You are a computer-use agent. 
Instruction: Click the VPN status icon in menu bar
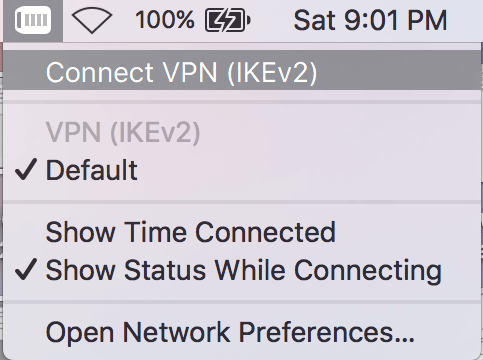33,20
